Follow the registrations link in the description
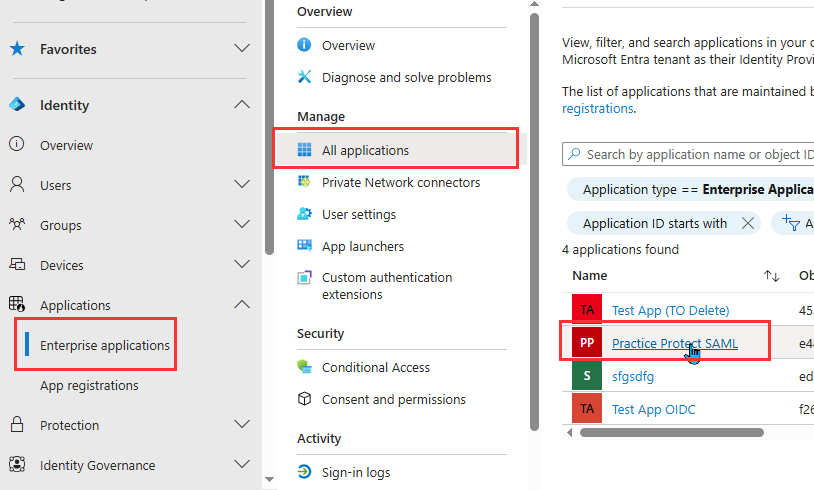 coord(598,108)
